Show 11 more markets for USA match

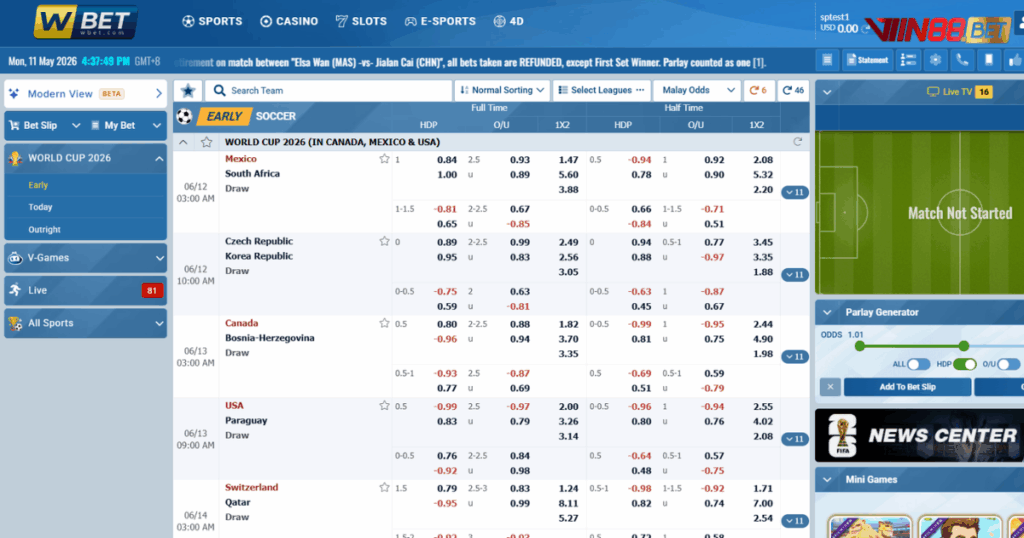[x=795, y=439]
